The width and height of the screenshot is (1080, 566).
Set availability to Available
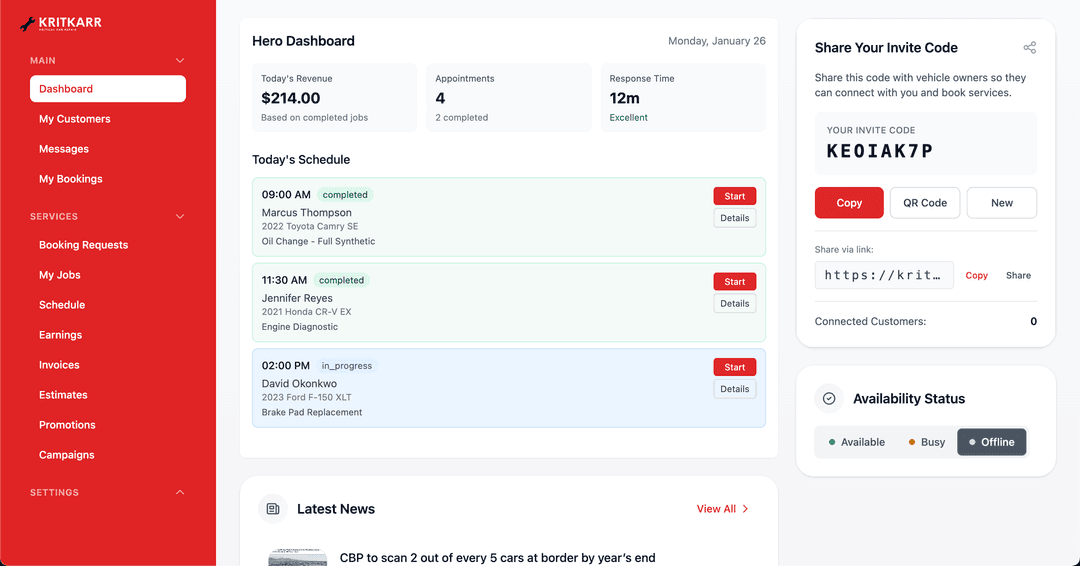[857, 442]
